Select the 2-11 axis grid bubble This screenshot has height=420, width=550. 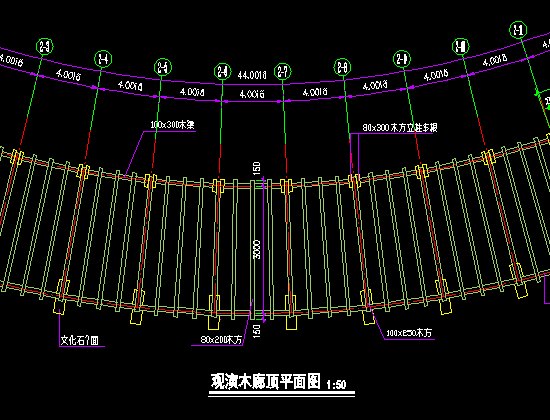(518, 30)
